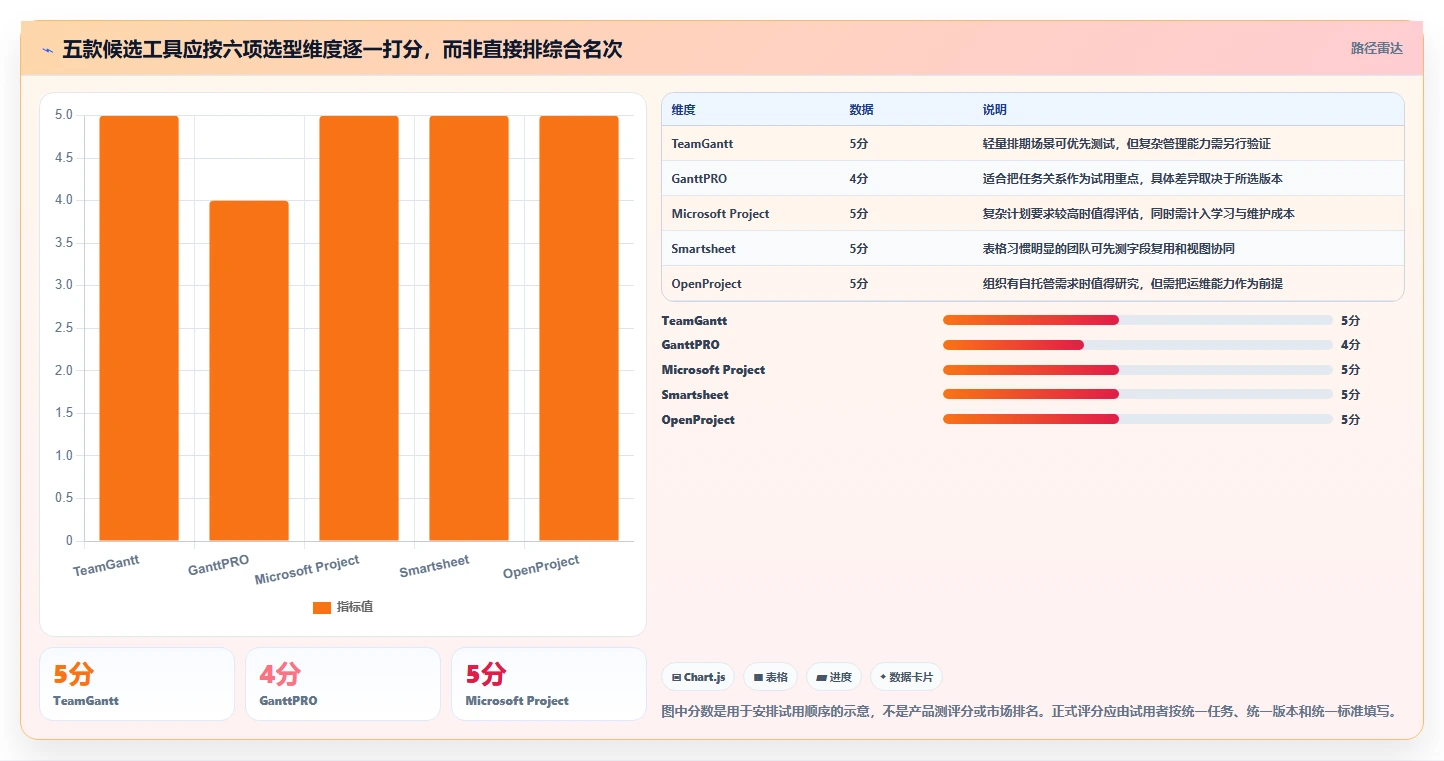Click the 5分 cell in TeamGantt table row
Image resolution: width=1444 pixels, height=761 pixels.
pos(859,144)
